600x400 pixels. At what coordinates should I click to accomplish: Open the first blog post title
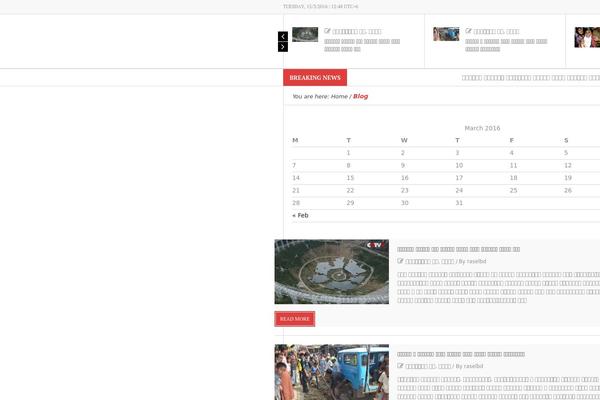point(458,249)
